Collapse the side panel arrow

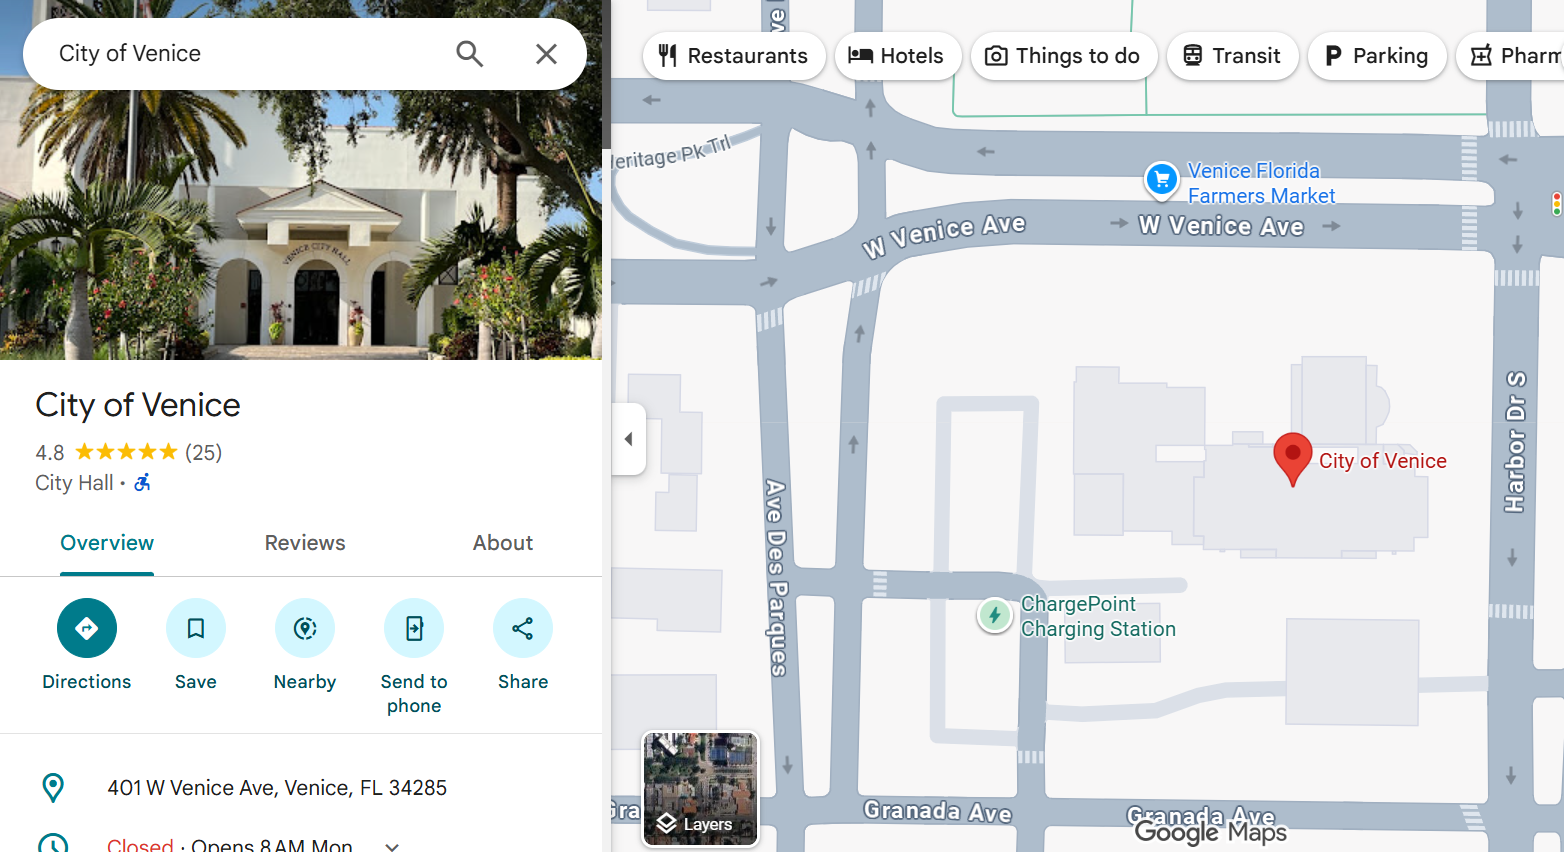[629, 439]
